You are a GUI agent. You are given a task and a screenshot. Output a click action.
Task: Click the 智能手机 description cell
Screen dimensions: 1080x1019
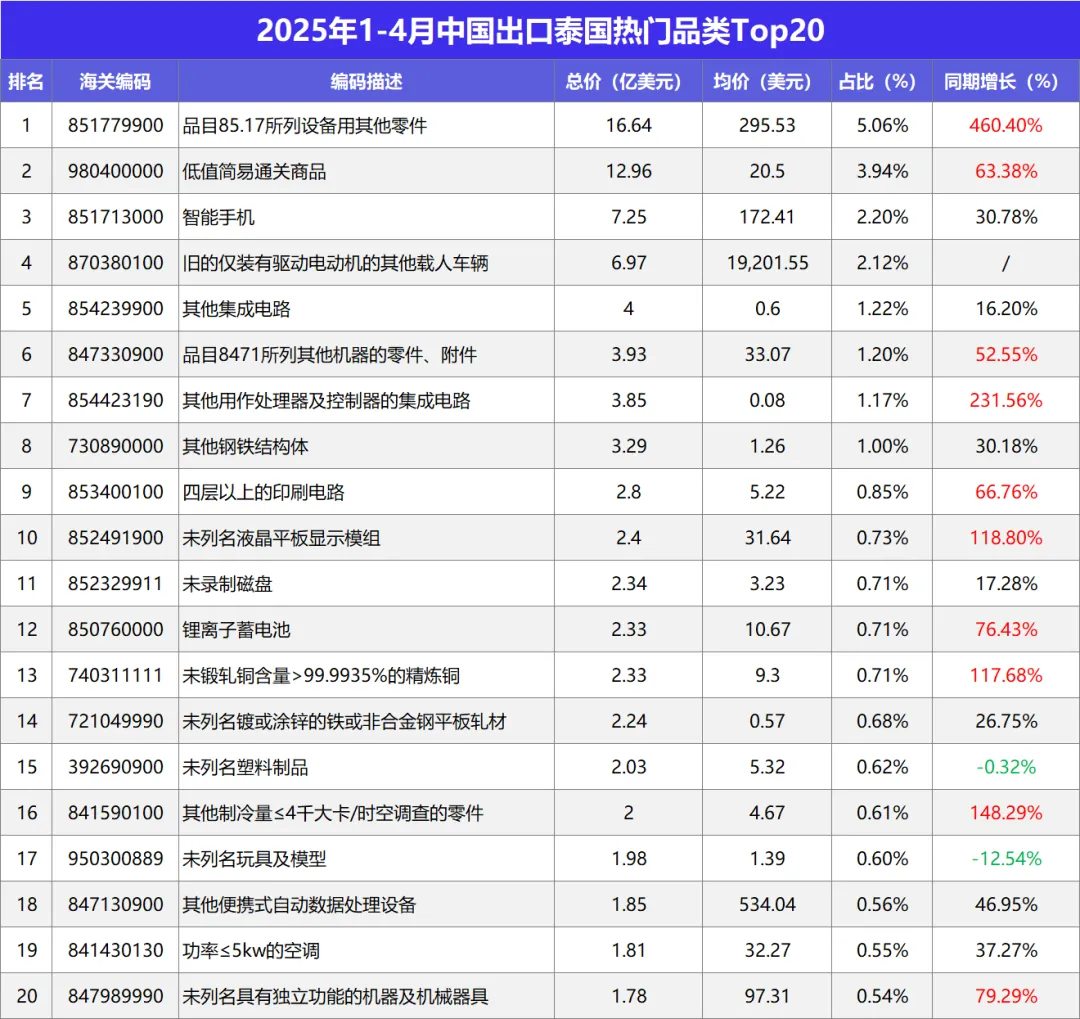366,217
